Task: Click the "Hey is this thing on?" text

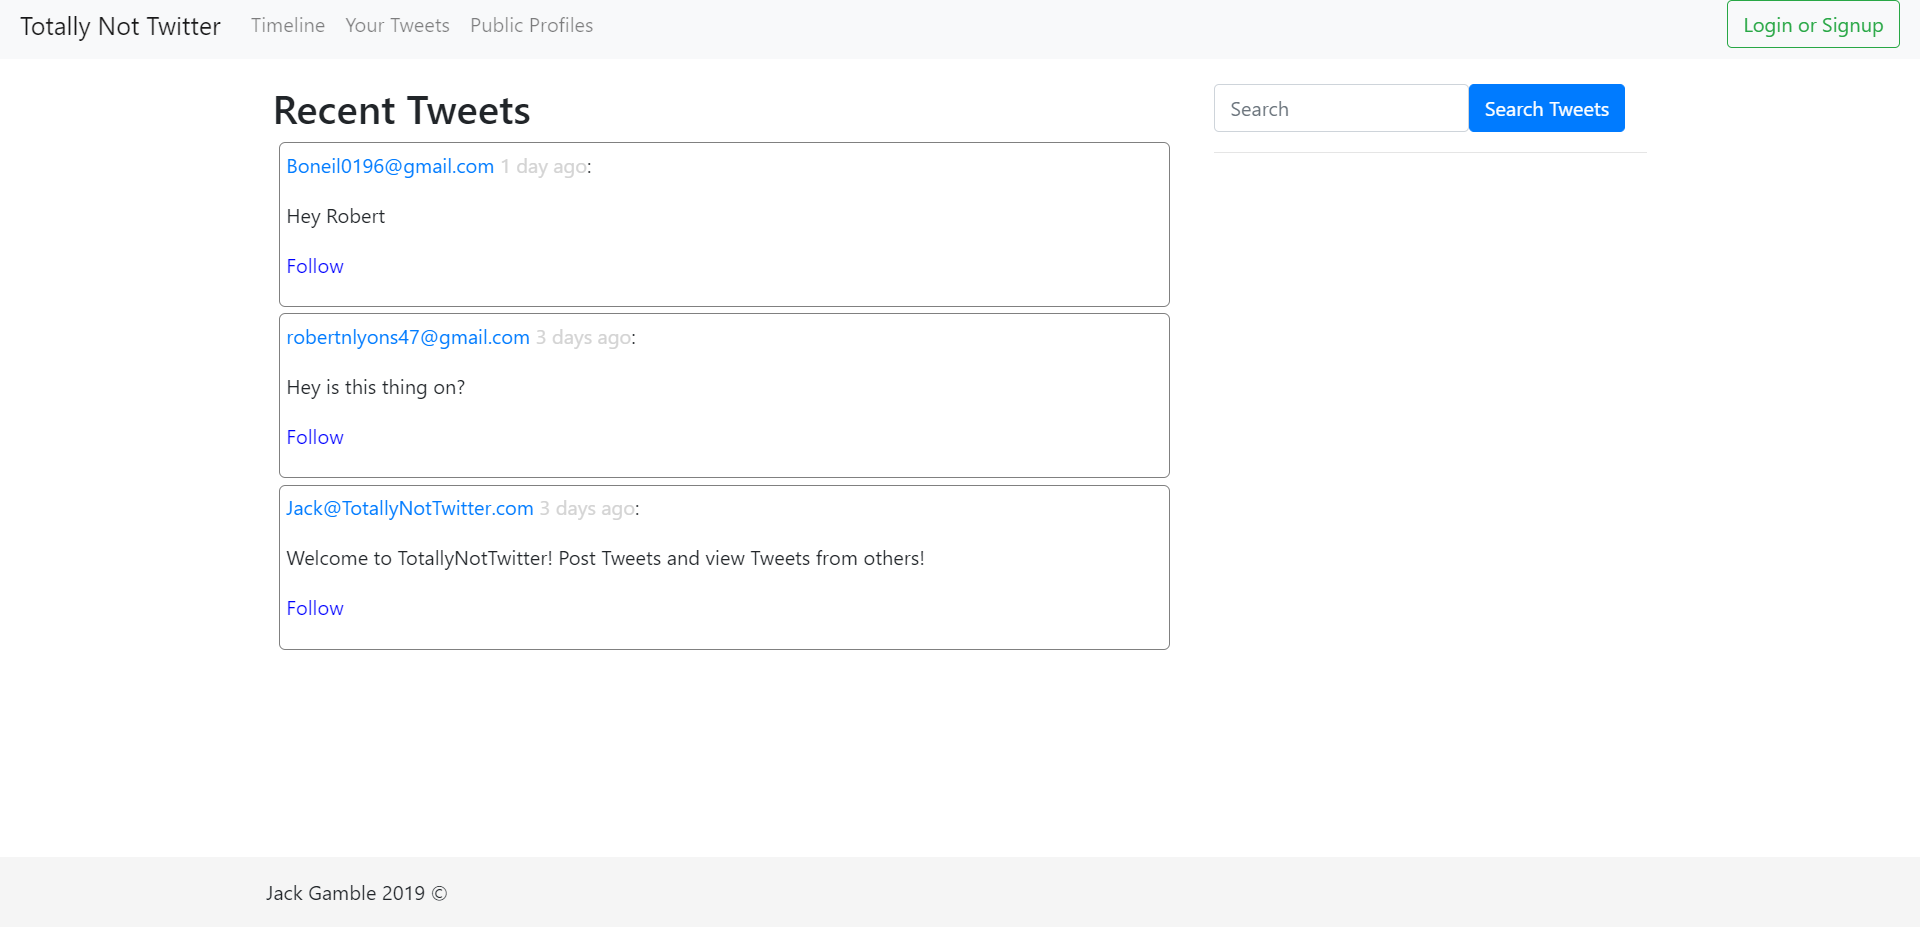Action: coord(376,387)
